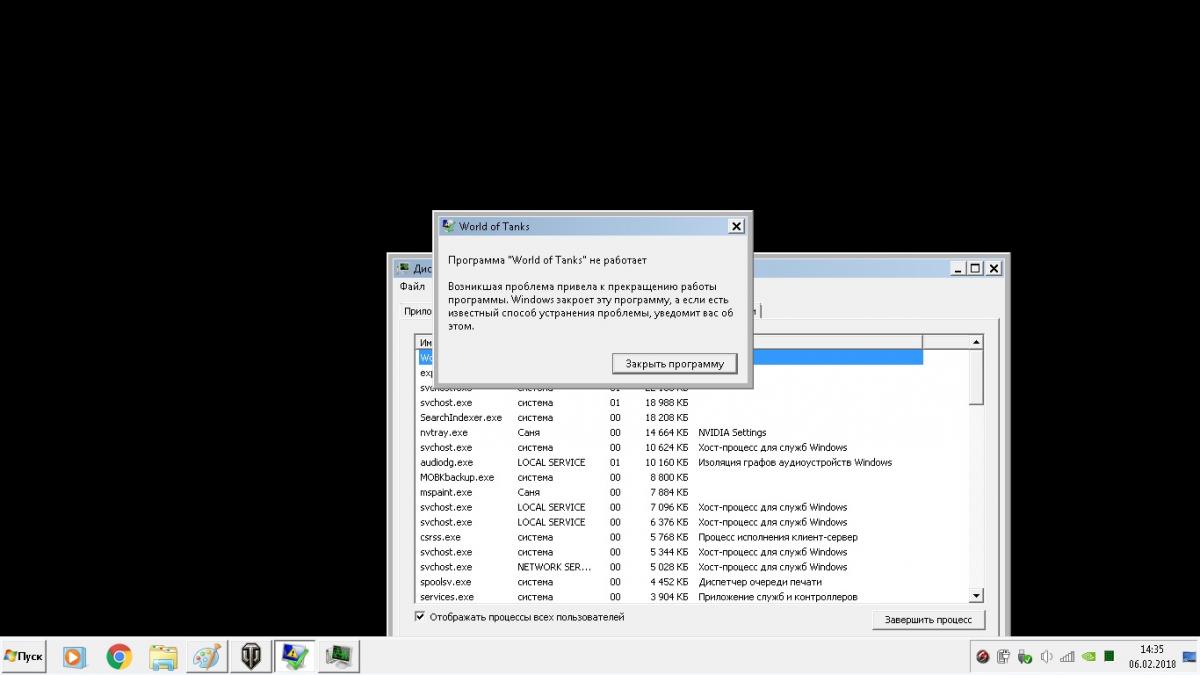Open World of Tanks from the taskbar
This screenshot has height=675, width=1200.
coord(251,656)
